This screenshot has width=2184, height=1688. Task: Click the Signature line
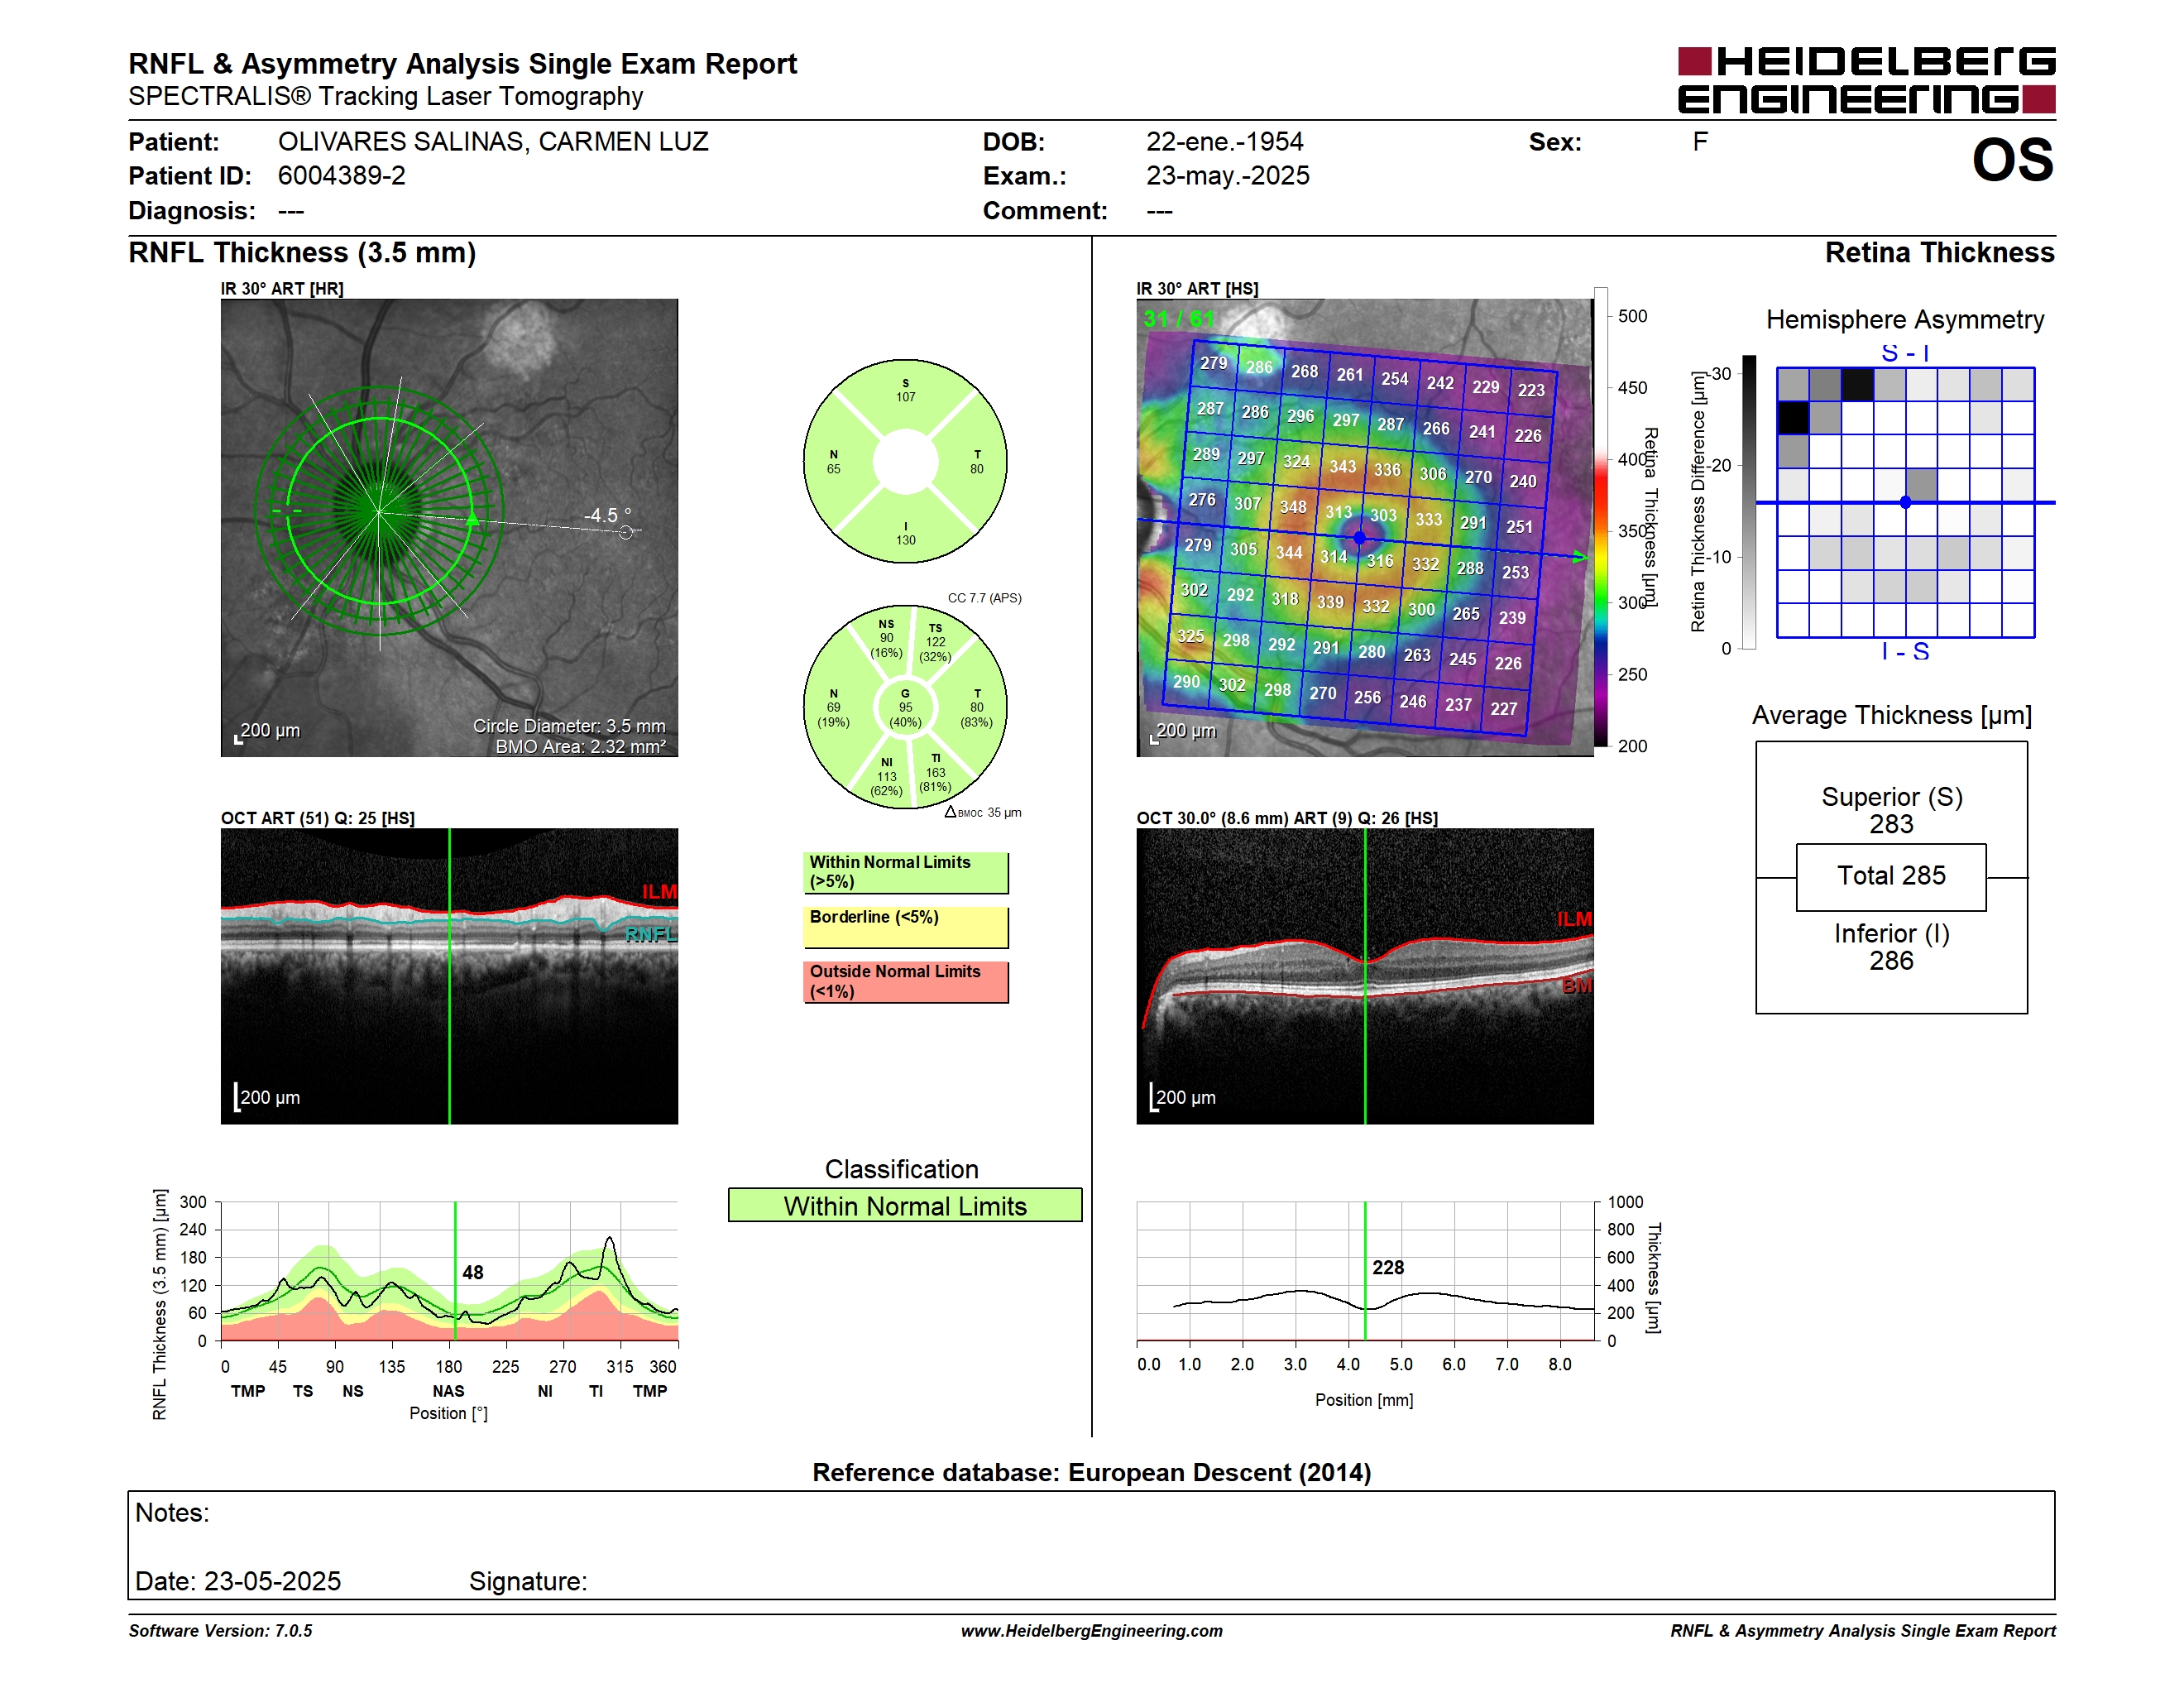click(x=528, y=1581)
